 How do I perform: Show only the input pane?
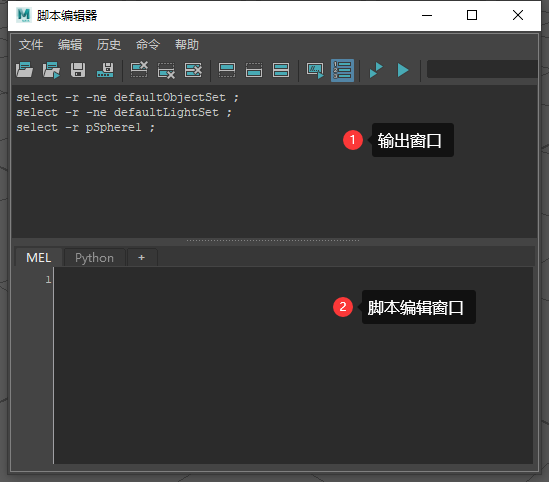(x=254, y=70)
